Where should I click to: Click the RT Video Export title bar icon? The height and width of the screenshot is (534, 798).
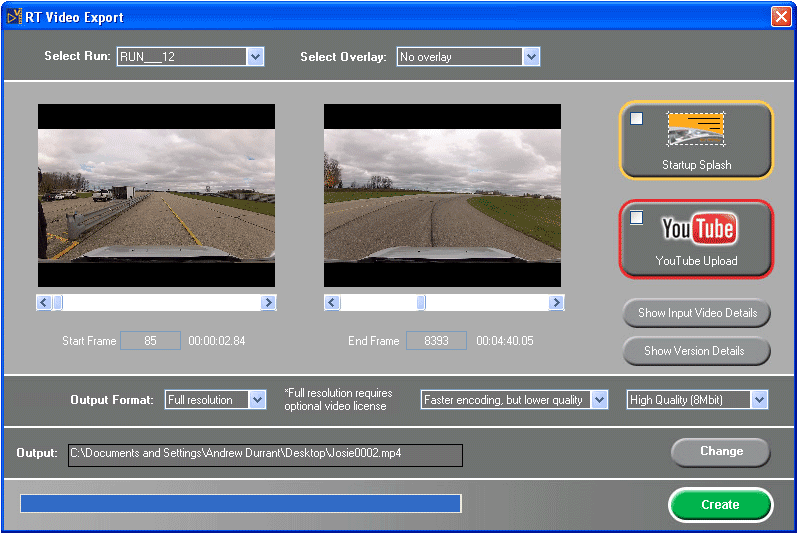click(14, 16)
